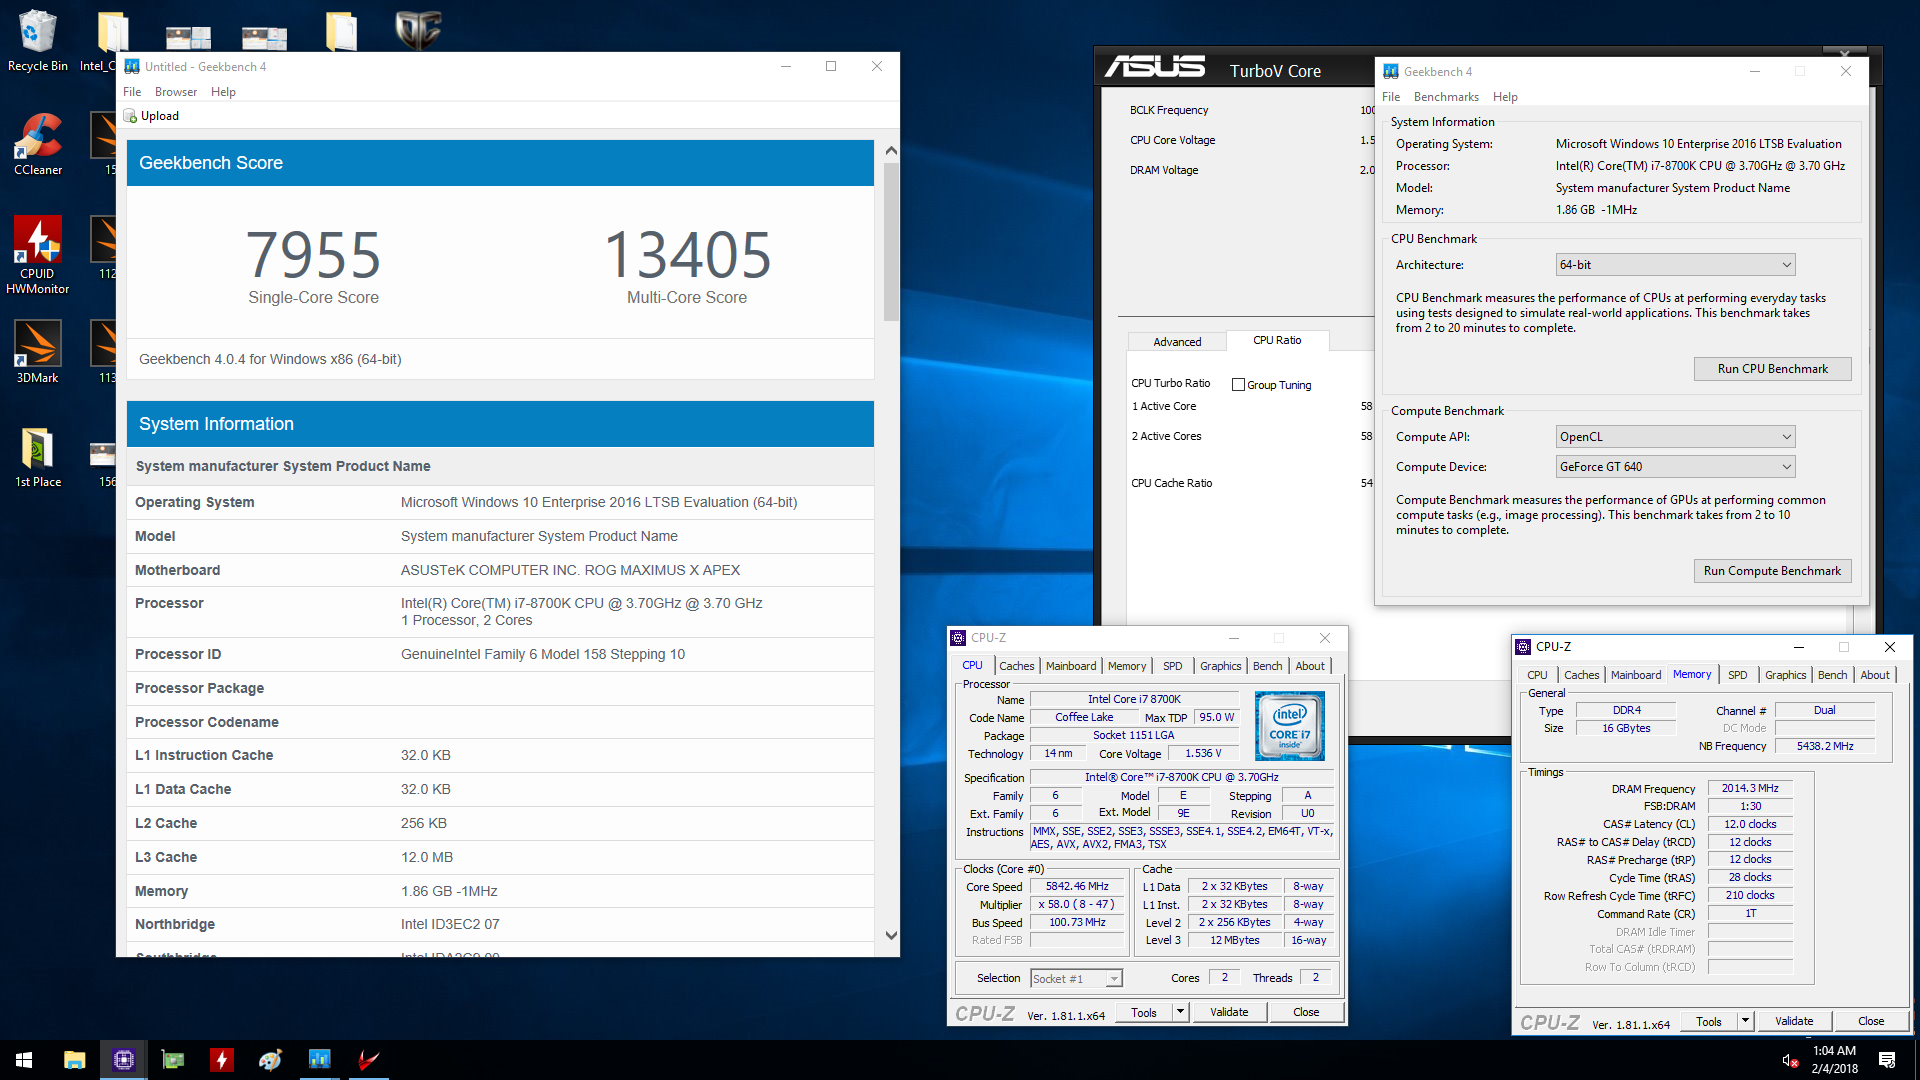
Task: Open Browser menu in Geekbench results window
Action: [x=176, y=92]
